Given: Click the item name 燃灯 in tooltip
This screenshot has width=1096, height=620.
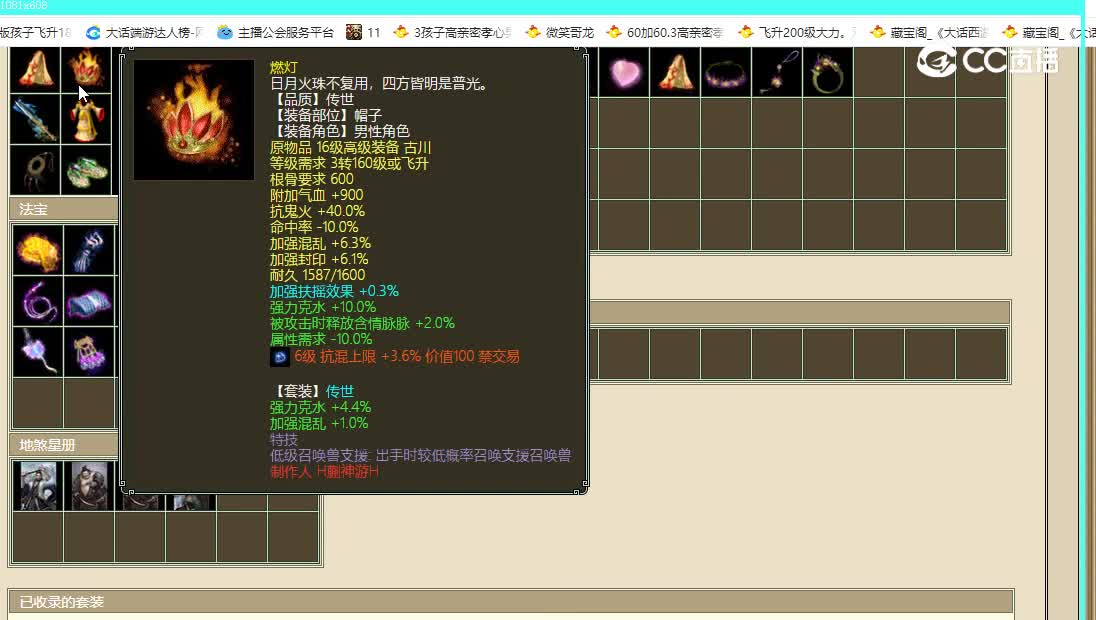Looking at the screenshot, I should click(x=284, y=67).
